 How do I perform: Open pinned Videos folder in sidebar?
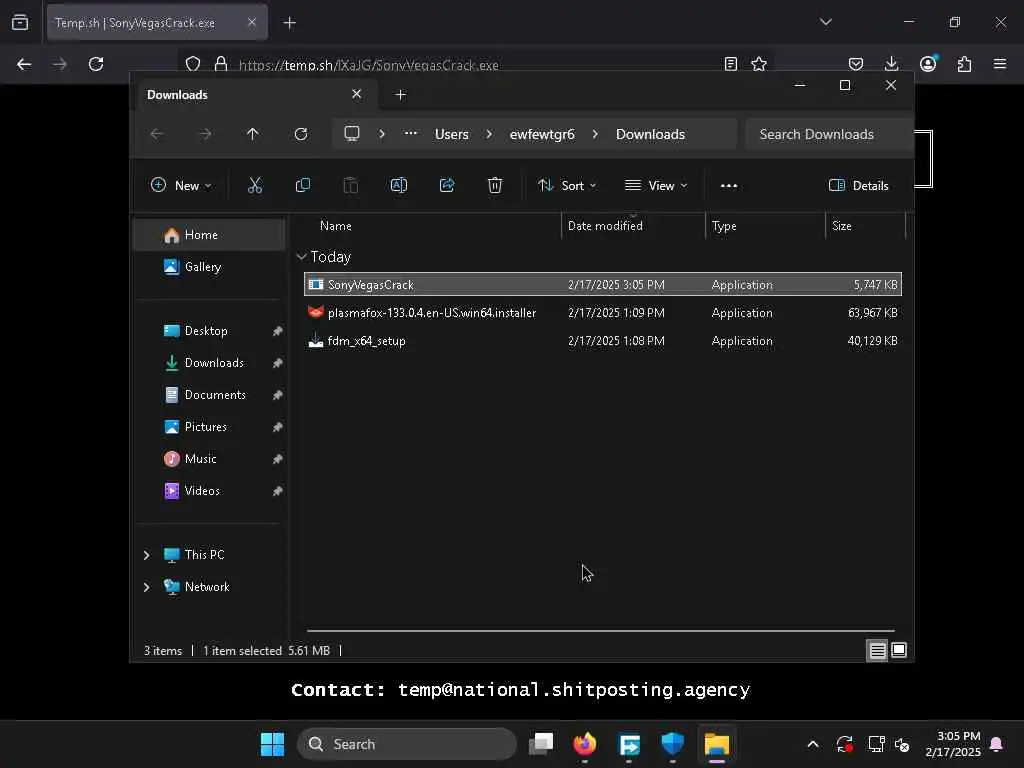tap(209, 491)
